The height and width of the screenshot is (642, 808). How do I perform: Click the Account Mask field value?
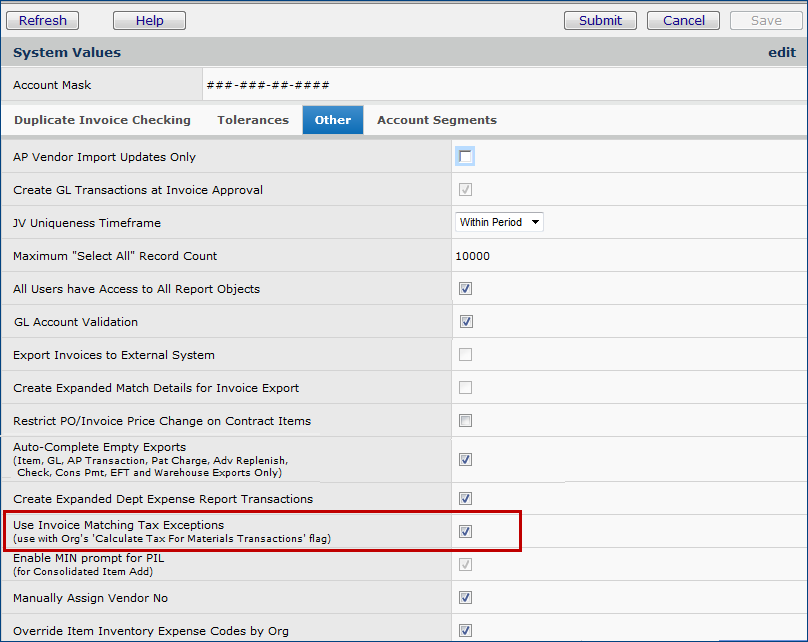coord(268,86)
